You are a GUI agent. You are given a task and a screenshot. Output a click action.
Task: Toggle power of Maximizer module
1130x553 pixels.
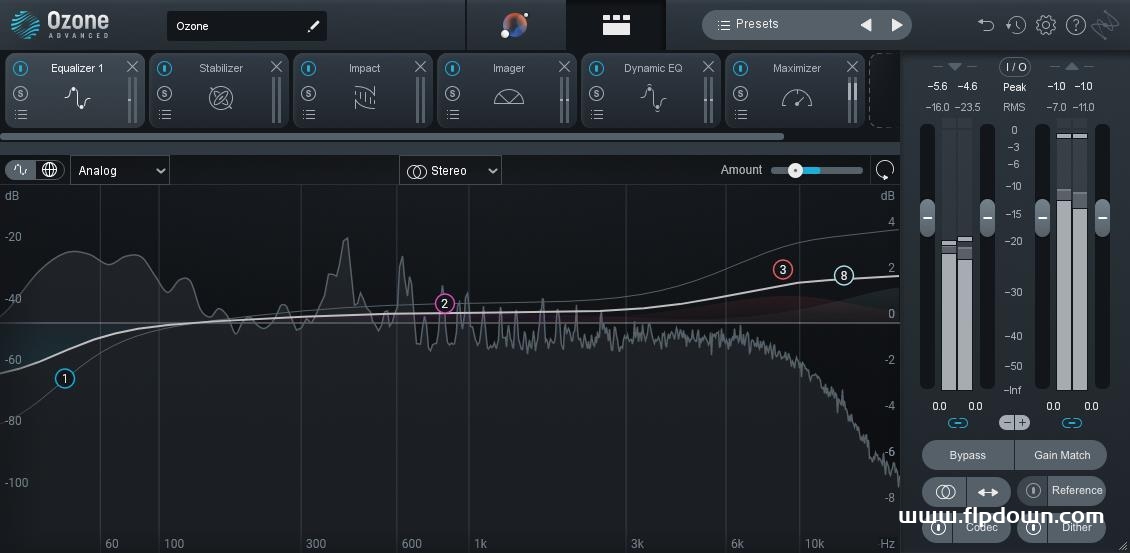click(x=740, y=68)
